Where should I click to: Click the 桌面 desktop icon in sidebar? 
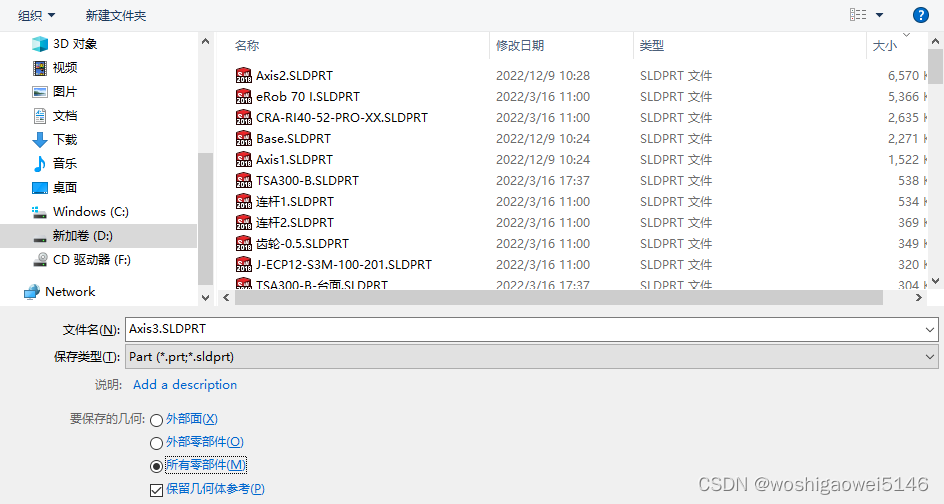pos(40,188)
